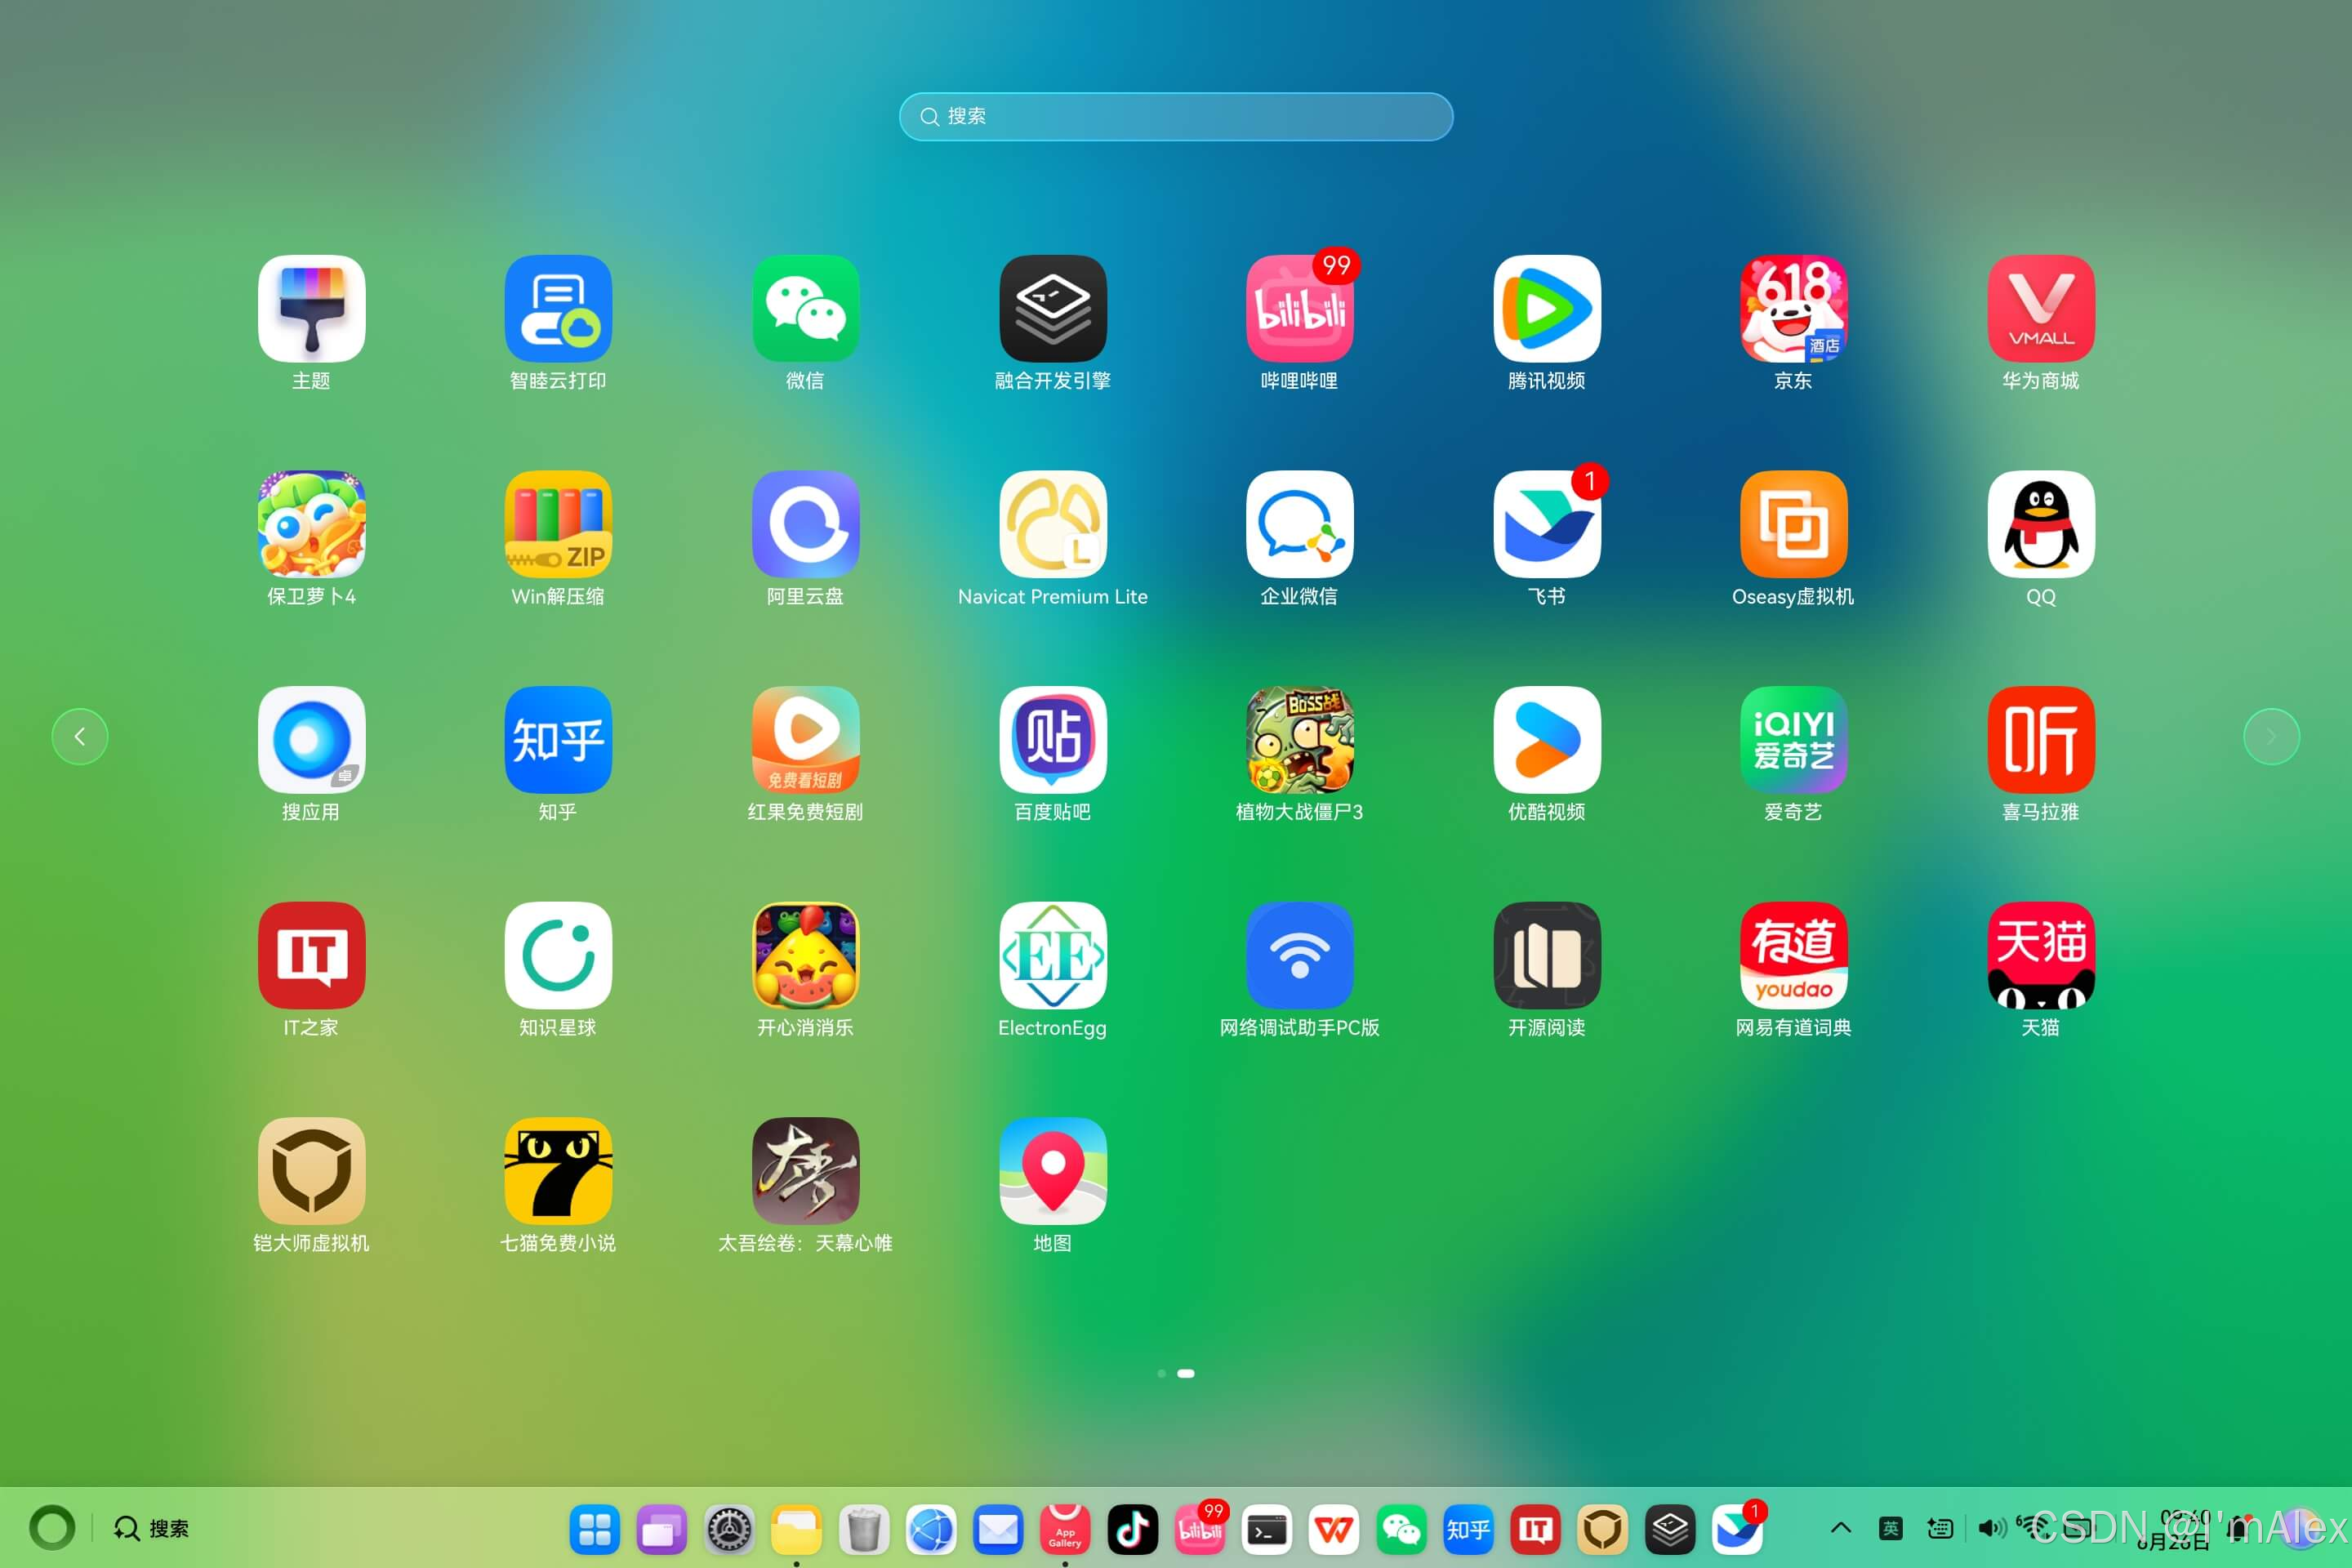The width and height of the screenshot is (2352, 1568).
Task: Launch 智睦云打印 cloud print app
Action: click(x=558, y=308)
